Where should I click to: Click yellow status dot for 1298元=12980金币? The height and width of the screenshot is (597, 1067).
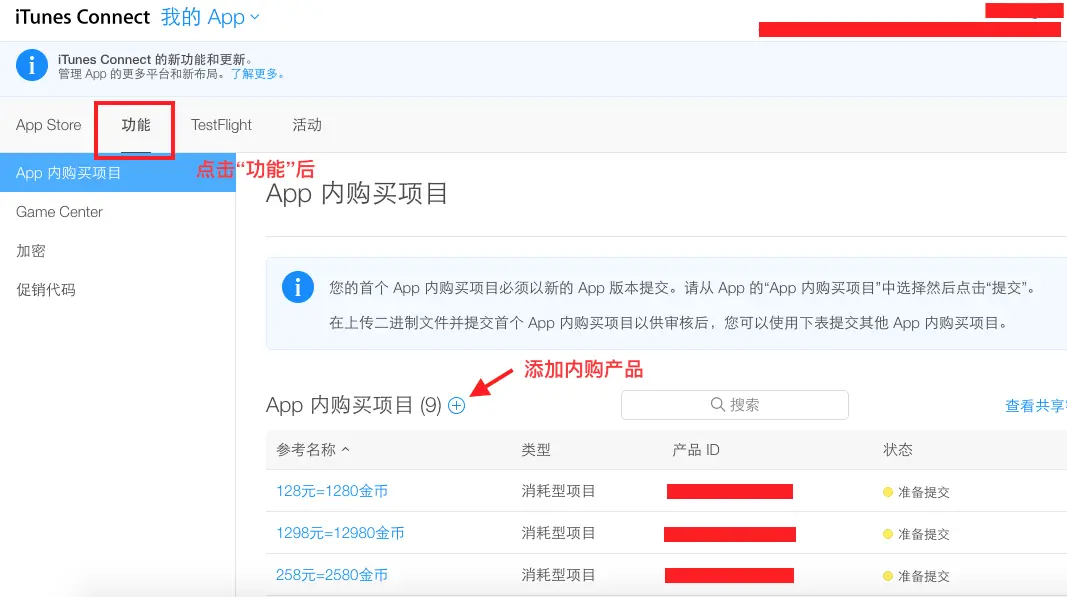pyautogui.click(x=887, y=534)
